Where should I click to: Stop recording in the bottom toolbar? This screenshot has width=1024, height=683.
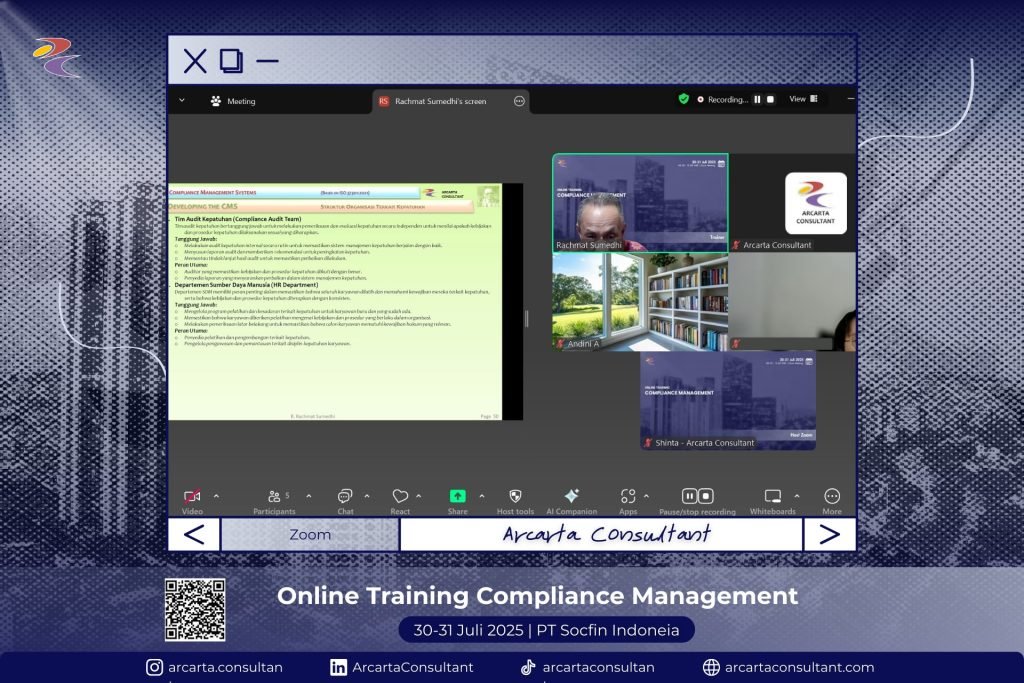706,496
